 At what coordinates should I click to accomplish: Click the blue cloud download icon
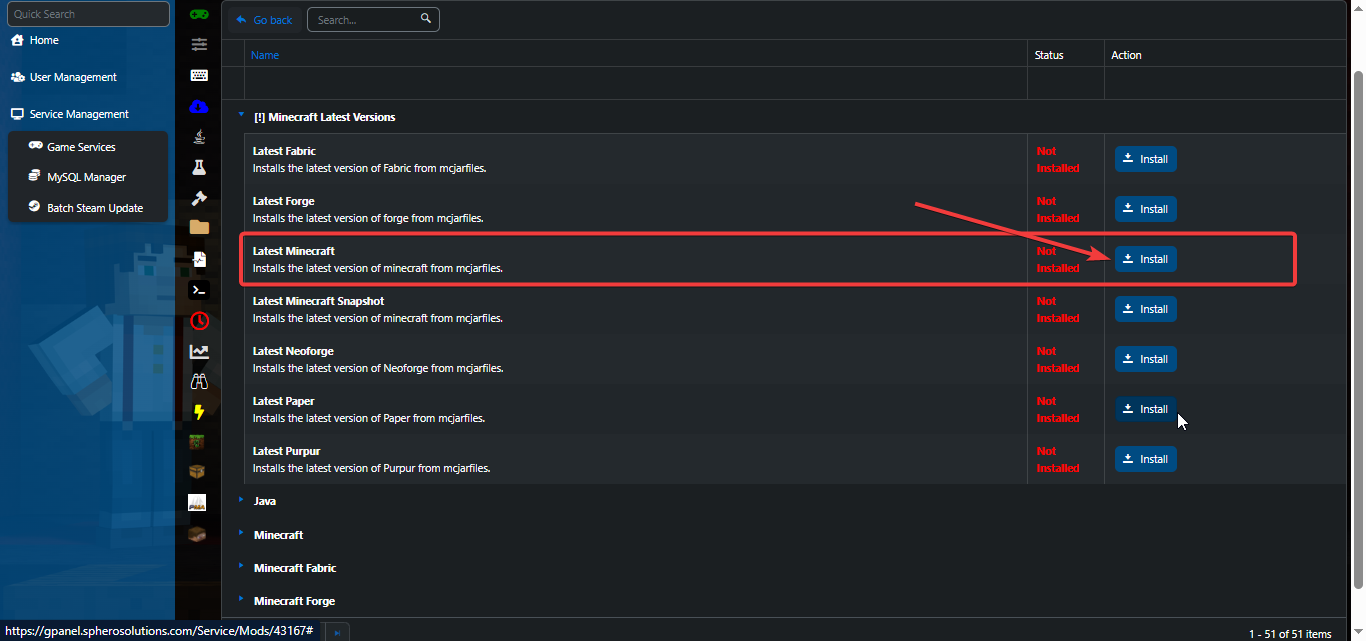pyautogui.click(x=199, y=106)
